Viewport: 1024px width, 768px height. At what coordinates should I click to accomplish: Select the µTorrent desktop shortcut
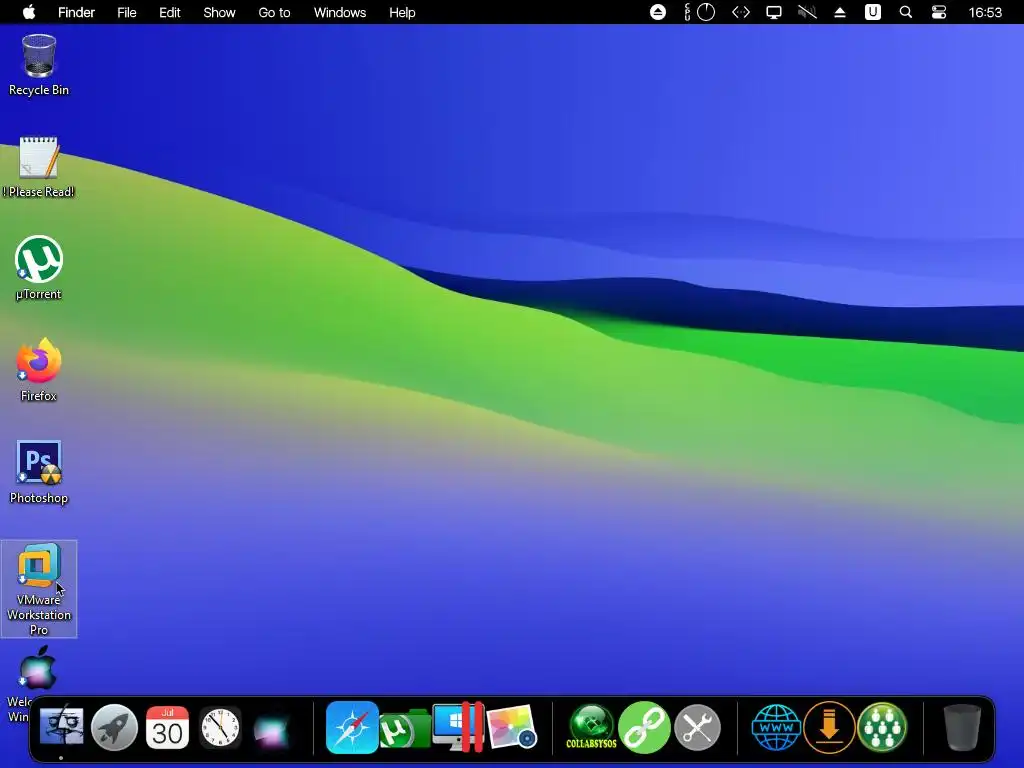click(x=39, y=268)
